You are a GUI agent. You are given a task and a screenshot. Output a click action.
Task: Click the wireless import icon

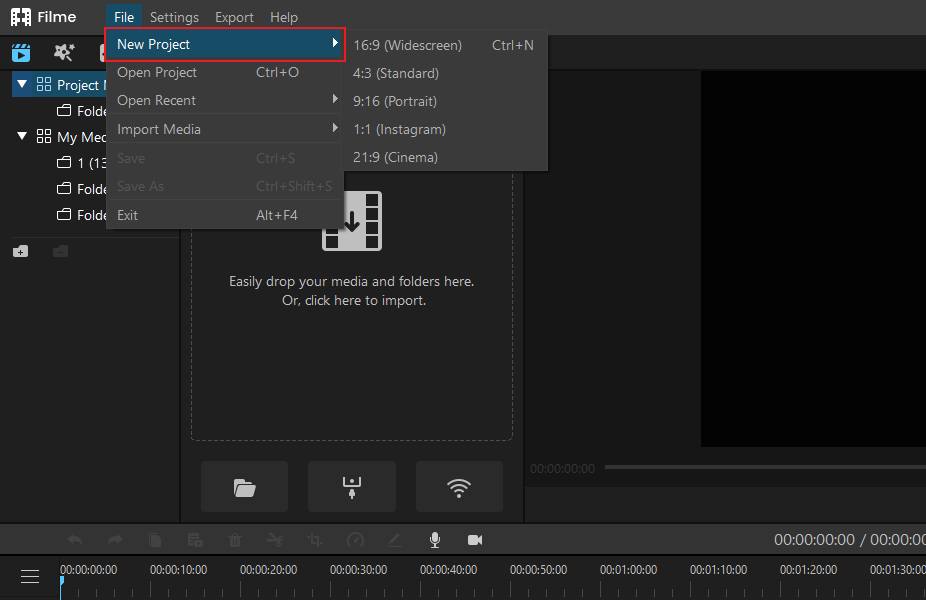pos(459,487)
